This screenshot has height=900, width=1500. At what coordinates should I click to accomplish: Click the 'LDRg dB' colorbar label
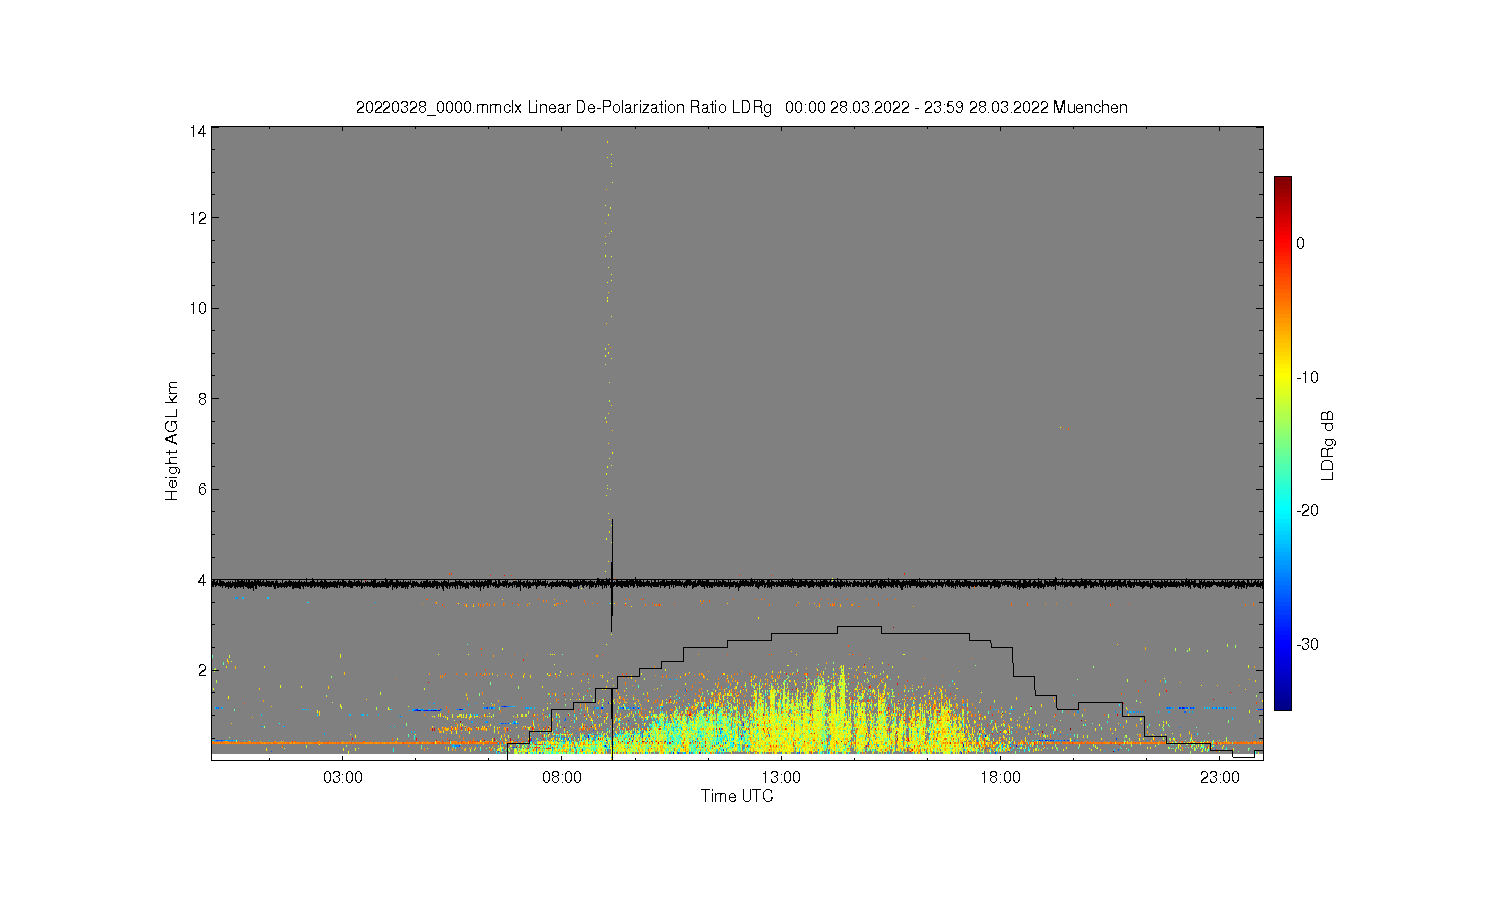1328,445
